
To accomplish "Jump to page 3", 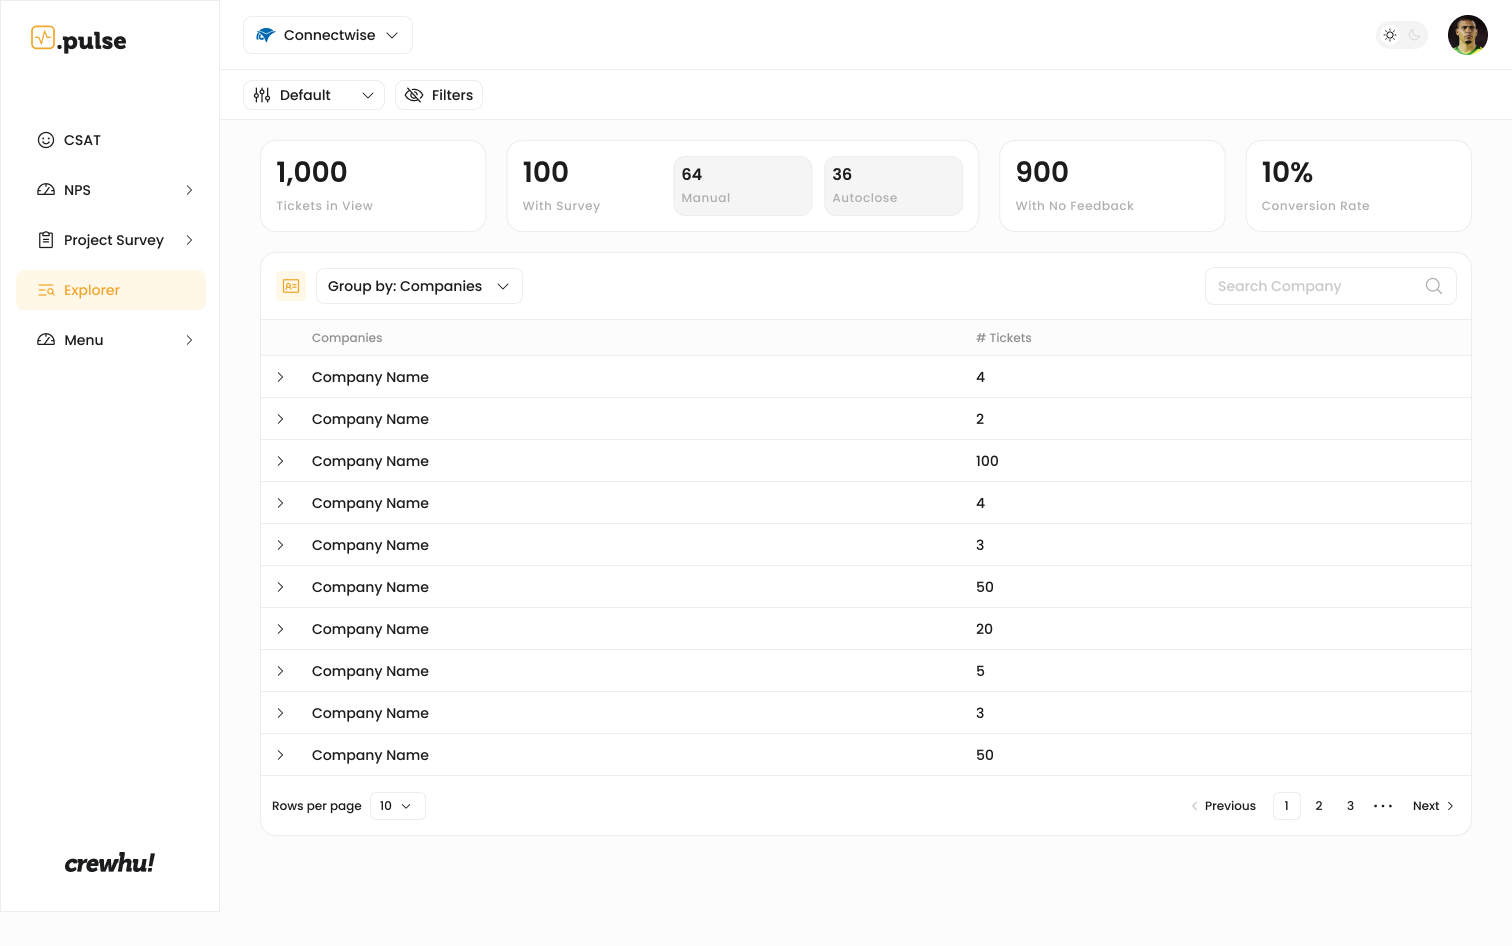I will 1350,806.
